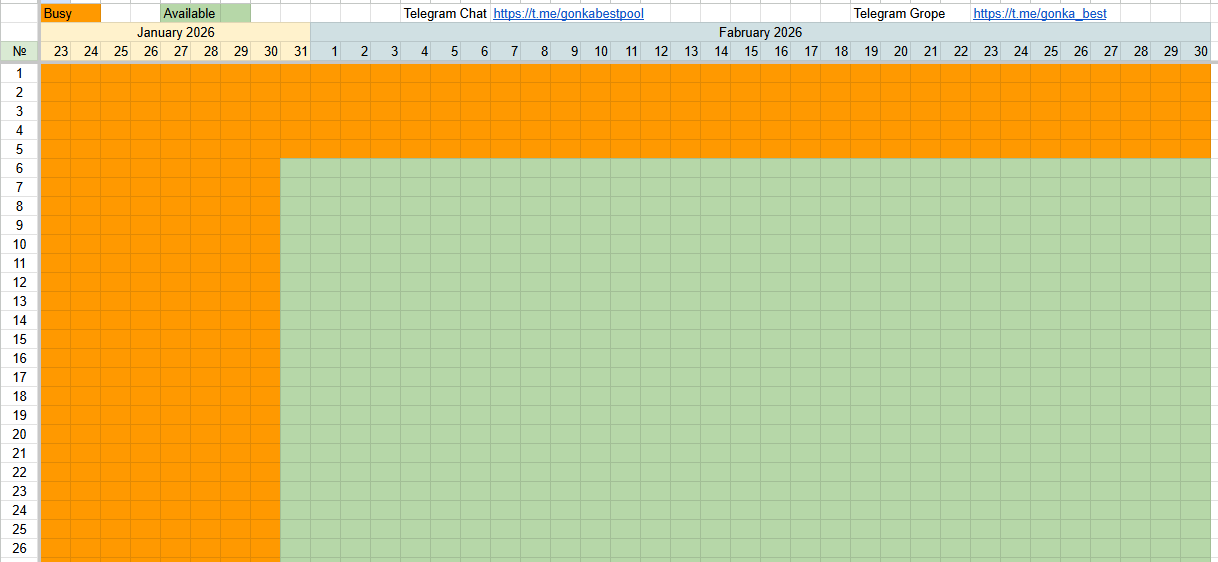Click the green Available legend cell

coord(205,14)
